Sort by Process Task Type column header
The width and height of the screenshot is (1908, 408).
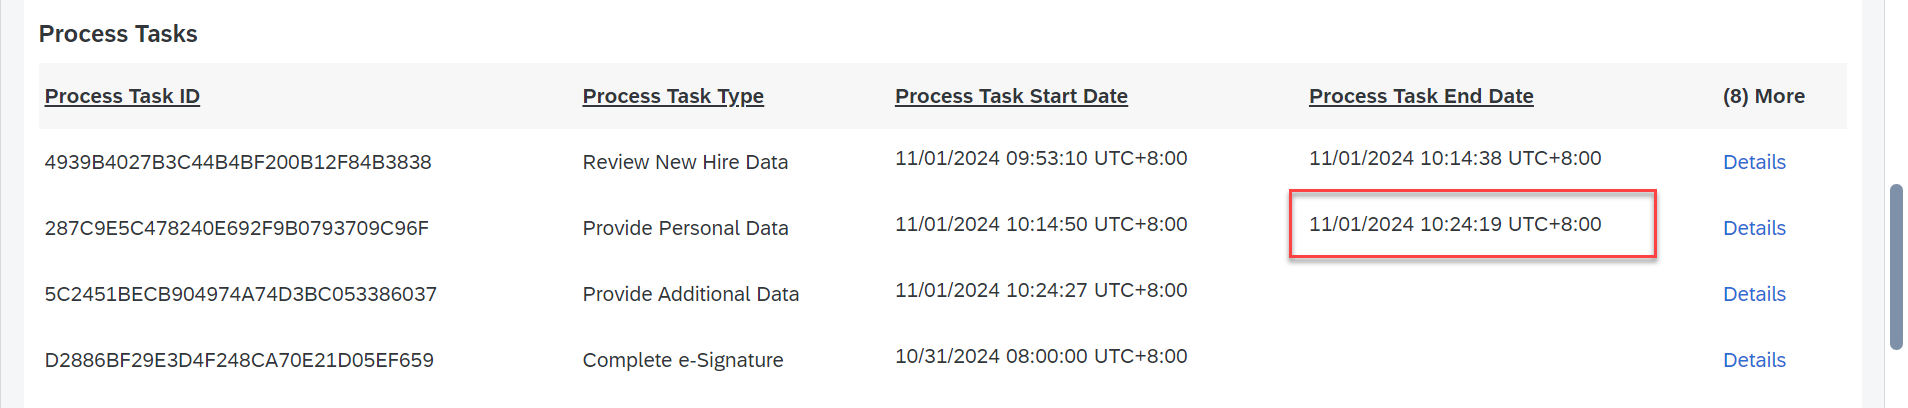(673, 96)
